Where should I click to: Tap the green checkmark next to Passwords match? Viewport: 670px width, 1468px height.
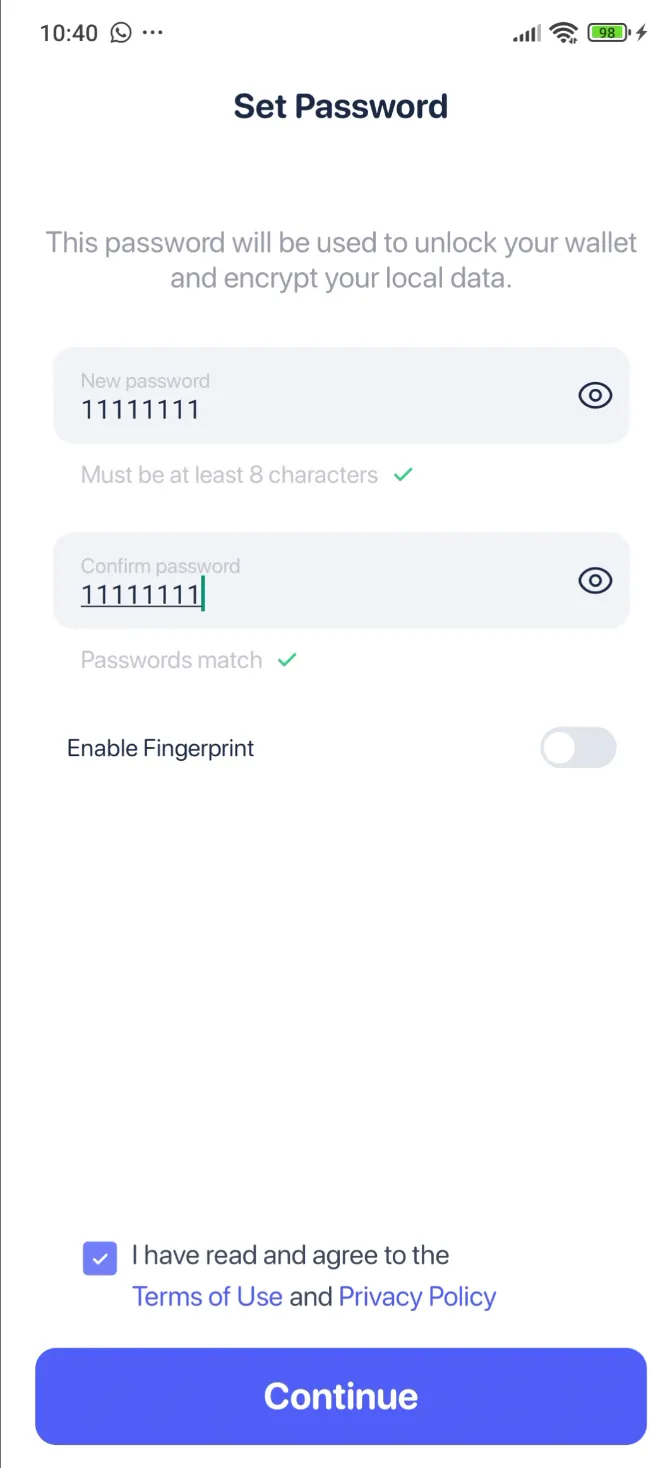pos(287,659)
